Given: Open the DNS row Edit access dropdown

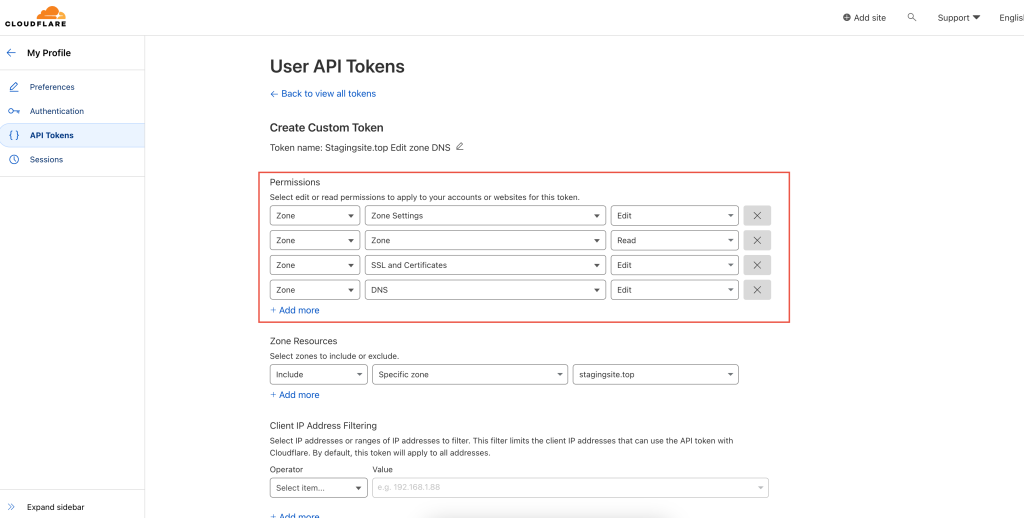Looking at the screenshot, I should 674,290.
